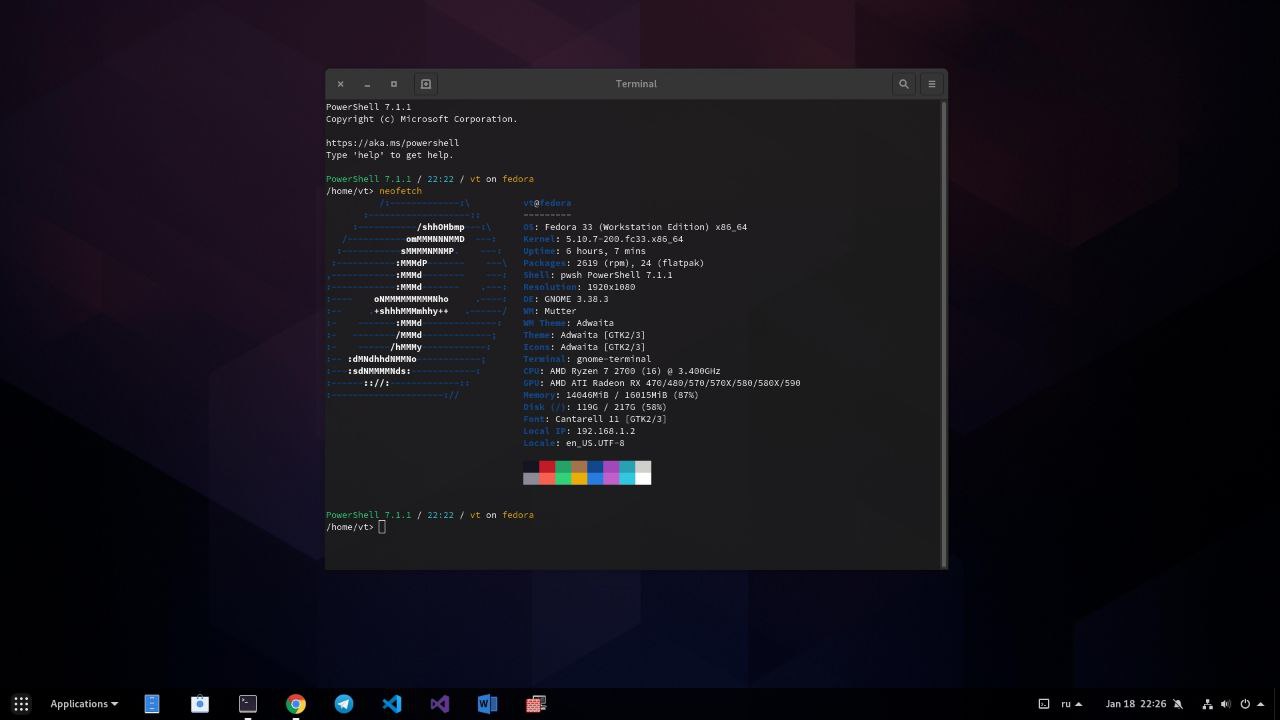
Task: Launch Visual Studio Code from taskbar
Action: [x=392, y=704]
